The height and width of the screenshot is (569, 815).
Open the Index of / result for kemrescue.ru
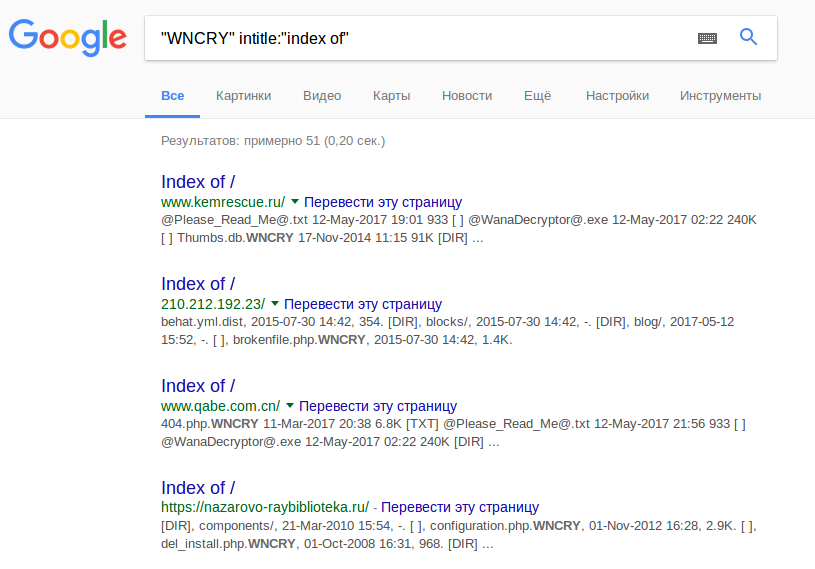tap(198, 182)
